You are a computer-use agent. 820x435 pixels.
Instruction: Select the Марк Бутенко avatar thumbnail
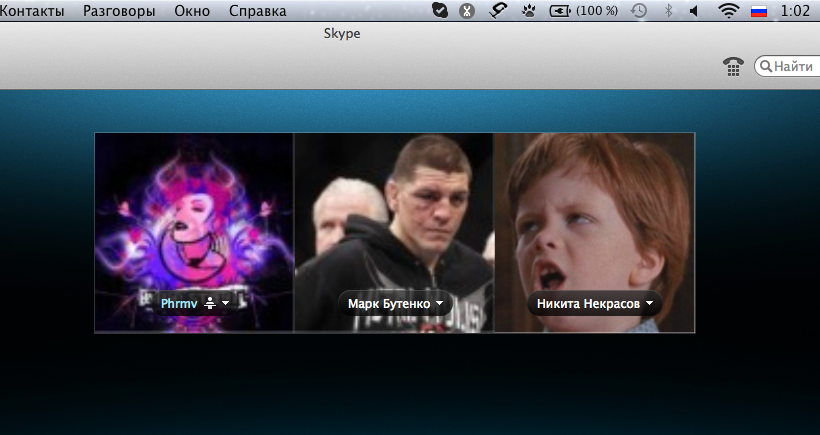click(x=394, y=233)
